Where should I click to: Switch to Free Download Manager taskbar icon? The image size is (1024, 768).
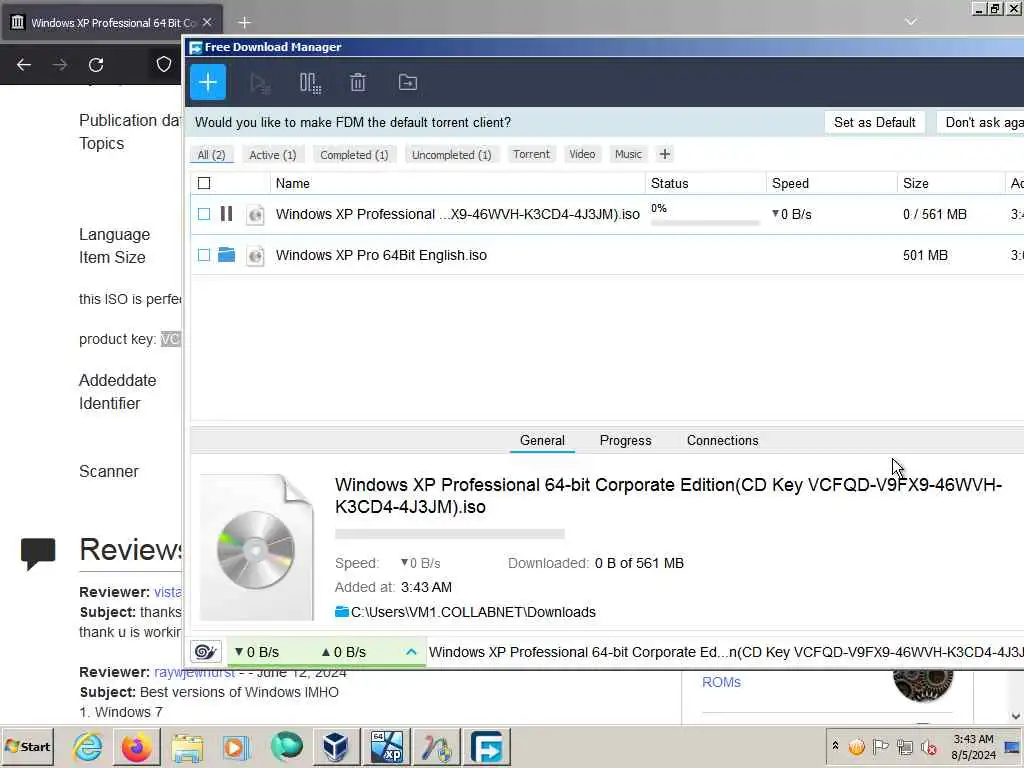(487, 746)
